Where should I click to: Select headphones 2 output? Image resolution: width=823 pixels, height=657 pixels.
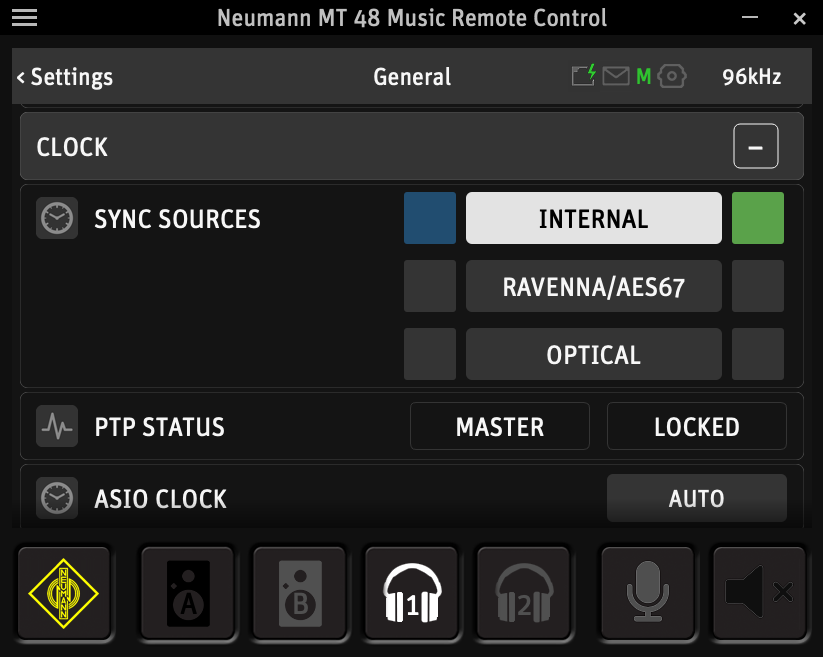[524, 594]
